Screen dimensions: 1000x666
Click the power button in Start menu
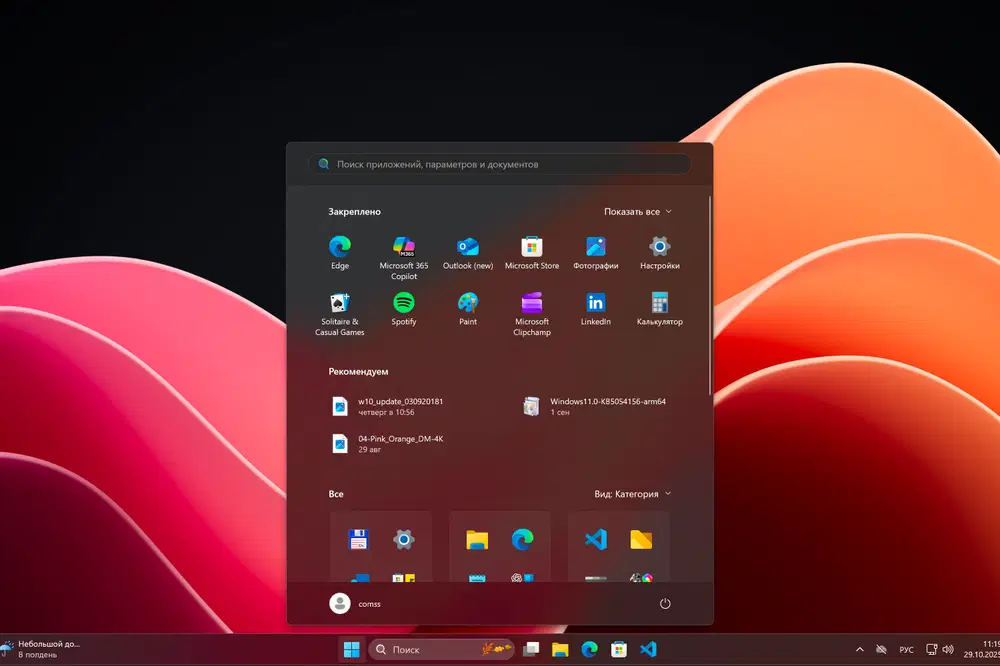(x=665, y=603)
